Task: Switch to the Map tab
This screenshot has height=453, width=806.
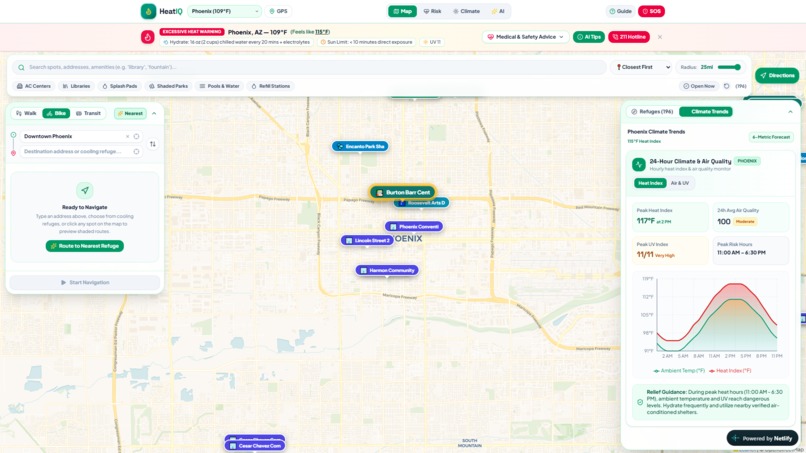Action: click(x=402, y=11)
